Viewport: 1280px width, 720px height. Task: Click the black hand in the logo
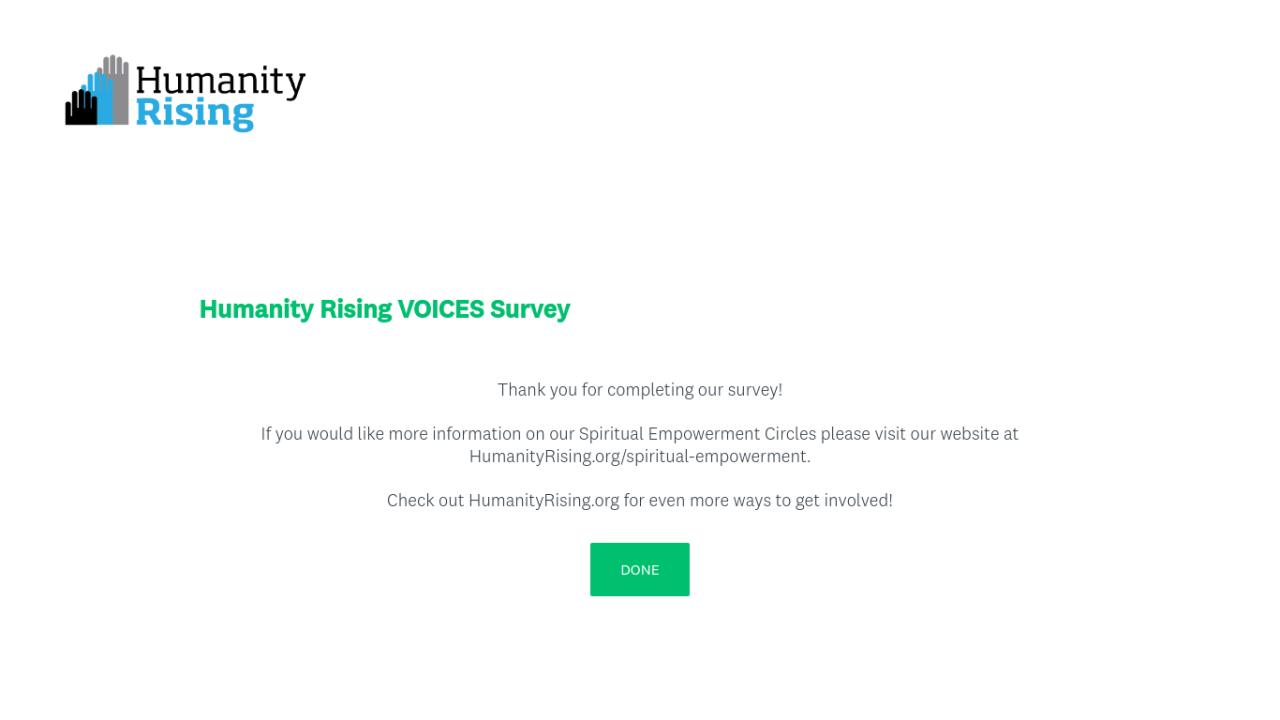pyautogui.click(x=80, y=108)
